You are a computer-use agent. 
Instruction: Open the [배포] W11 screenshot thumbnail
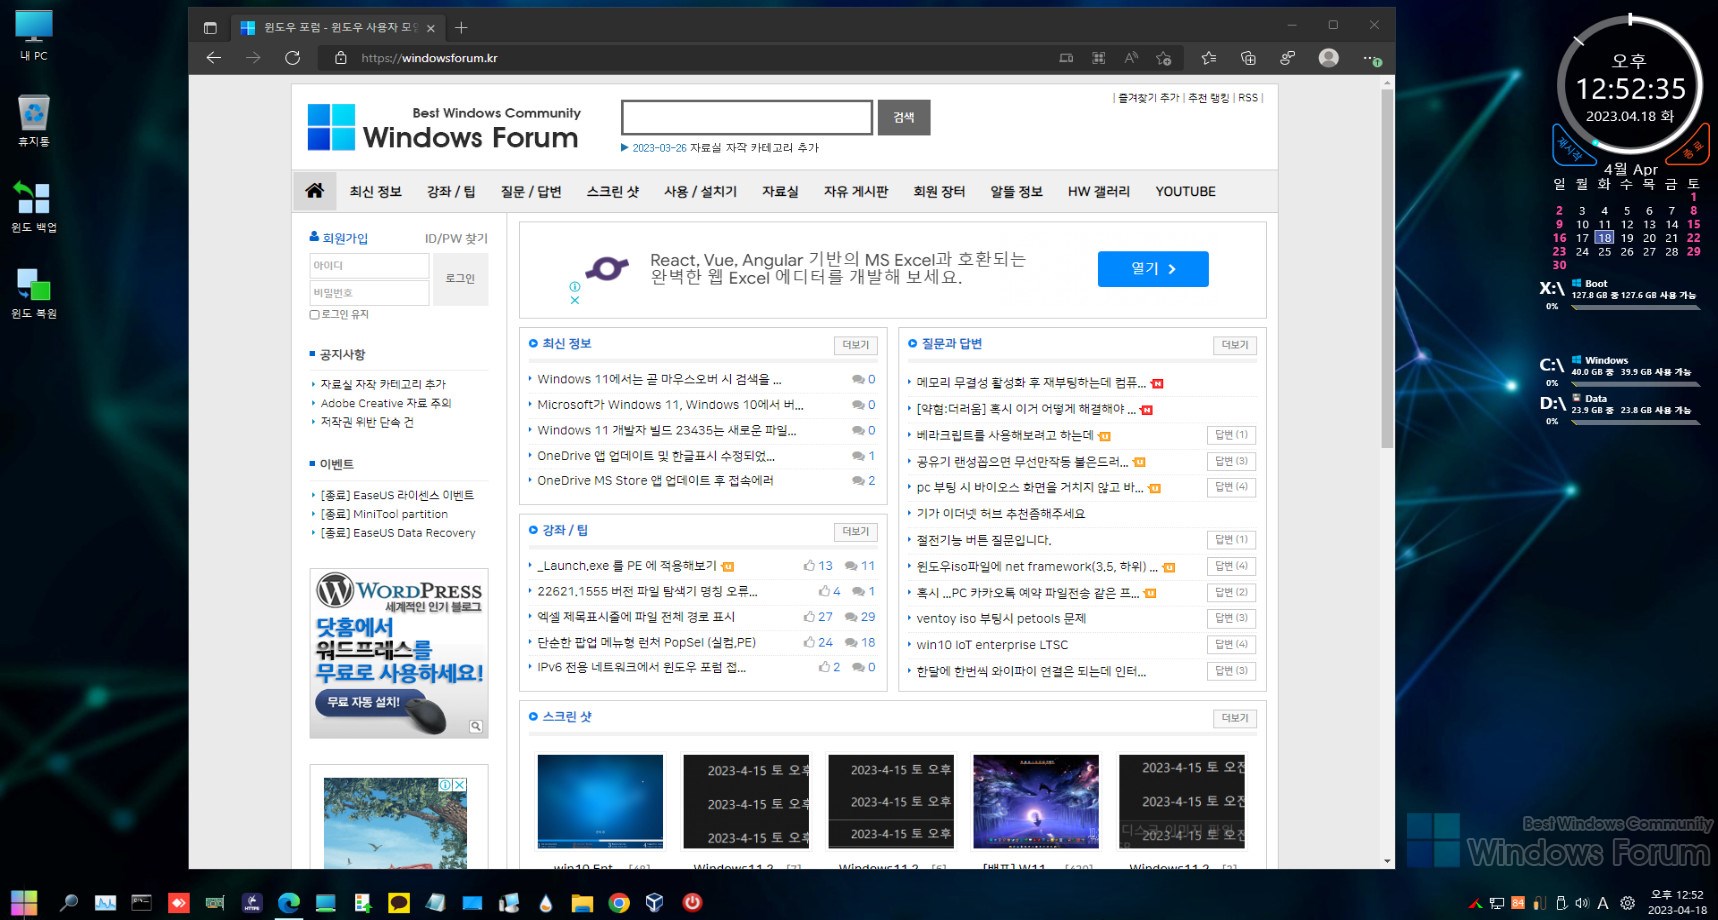[1036, 801]
